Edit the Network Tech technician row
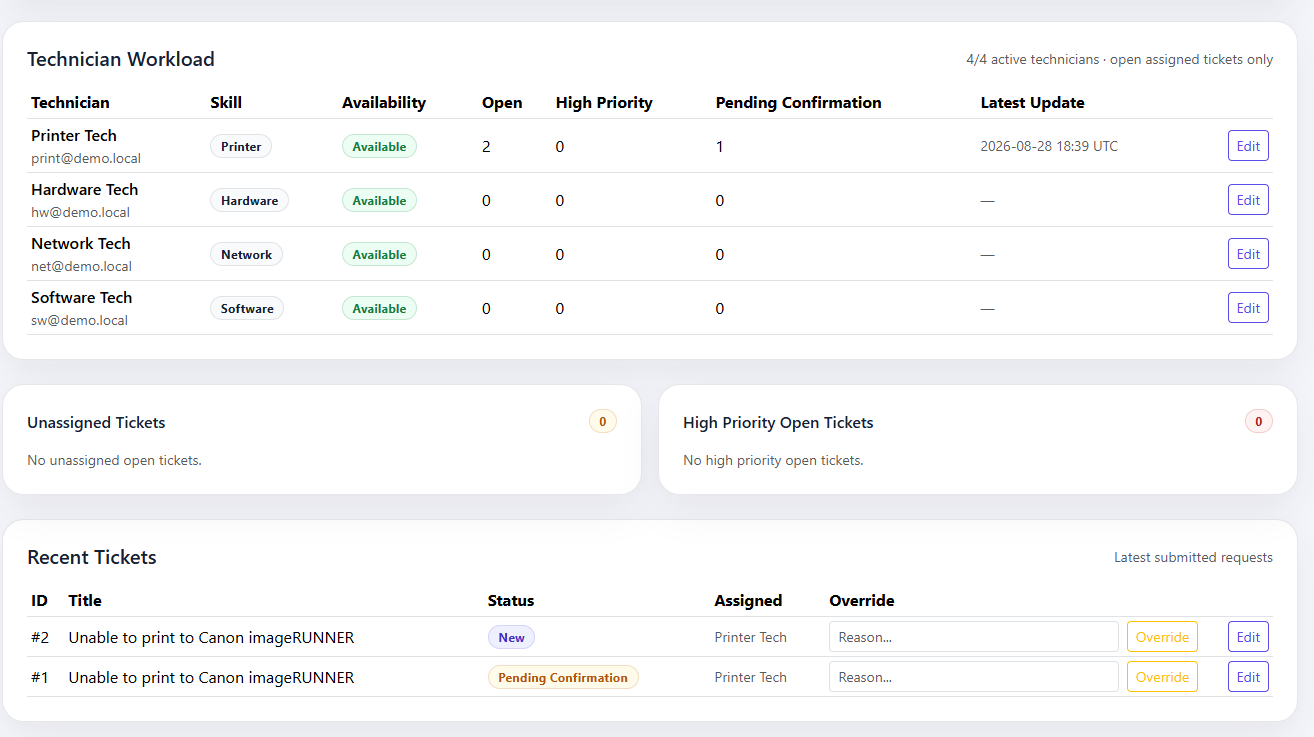 (1248, 254)
